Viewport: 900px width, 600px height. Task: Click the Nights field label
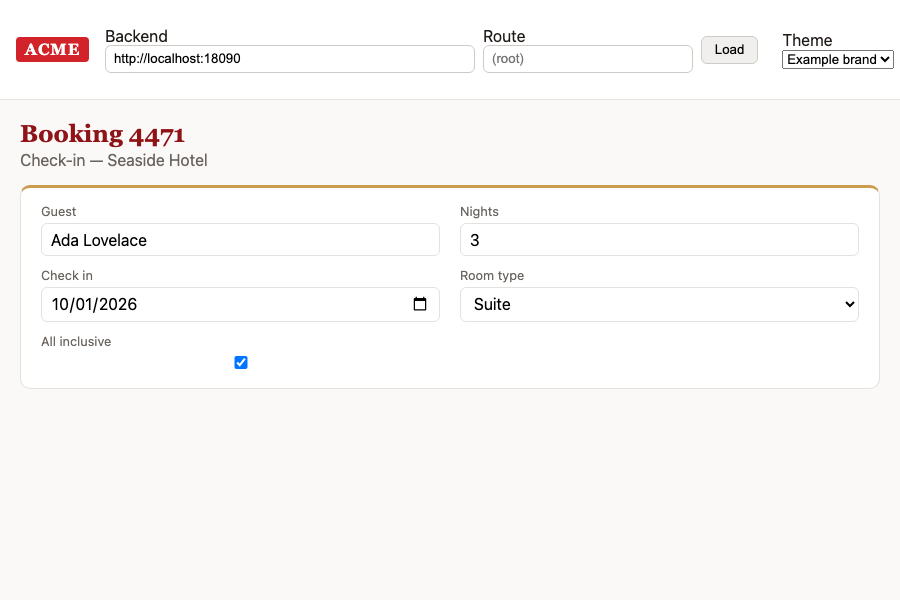(479, 211)
